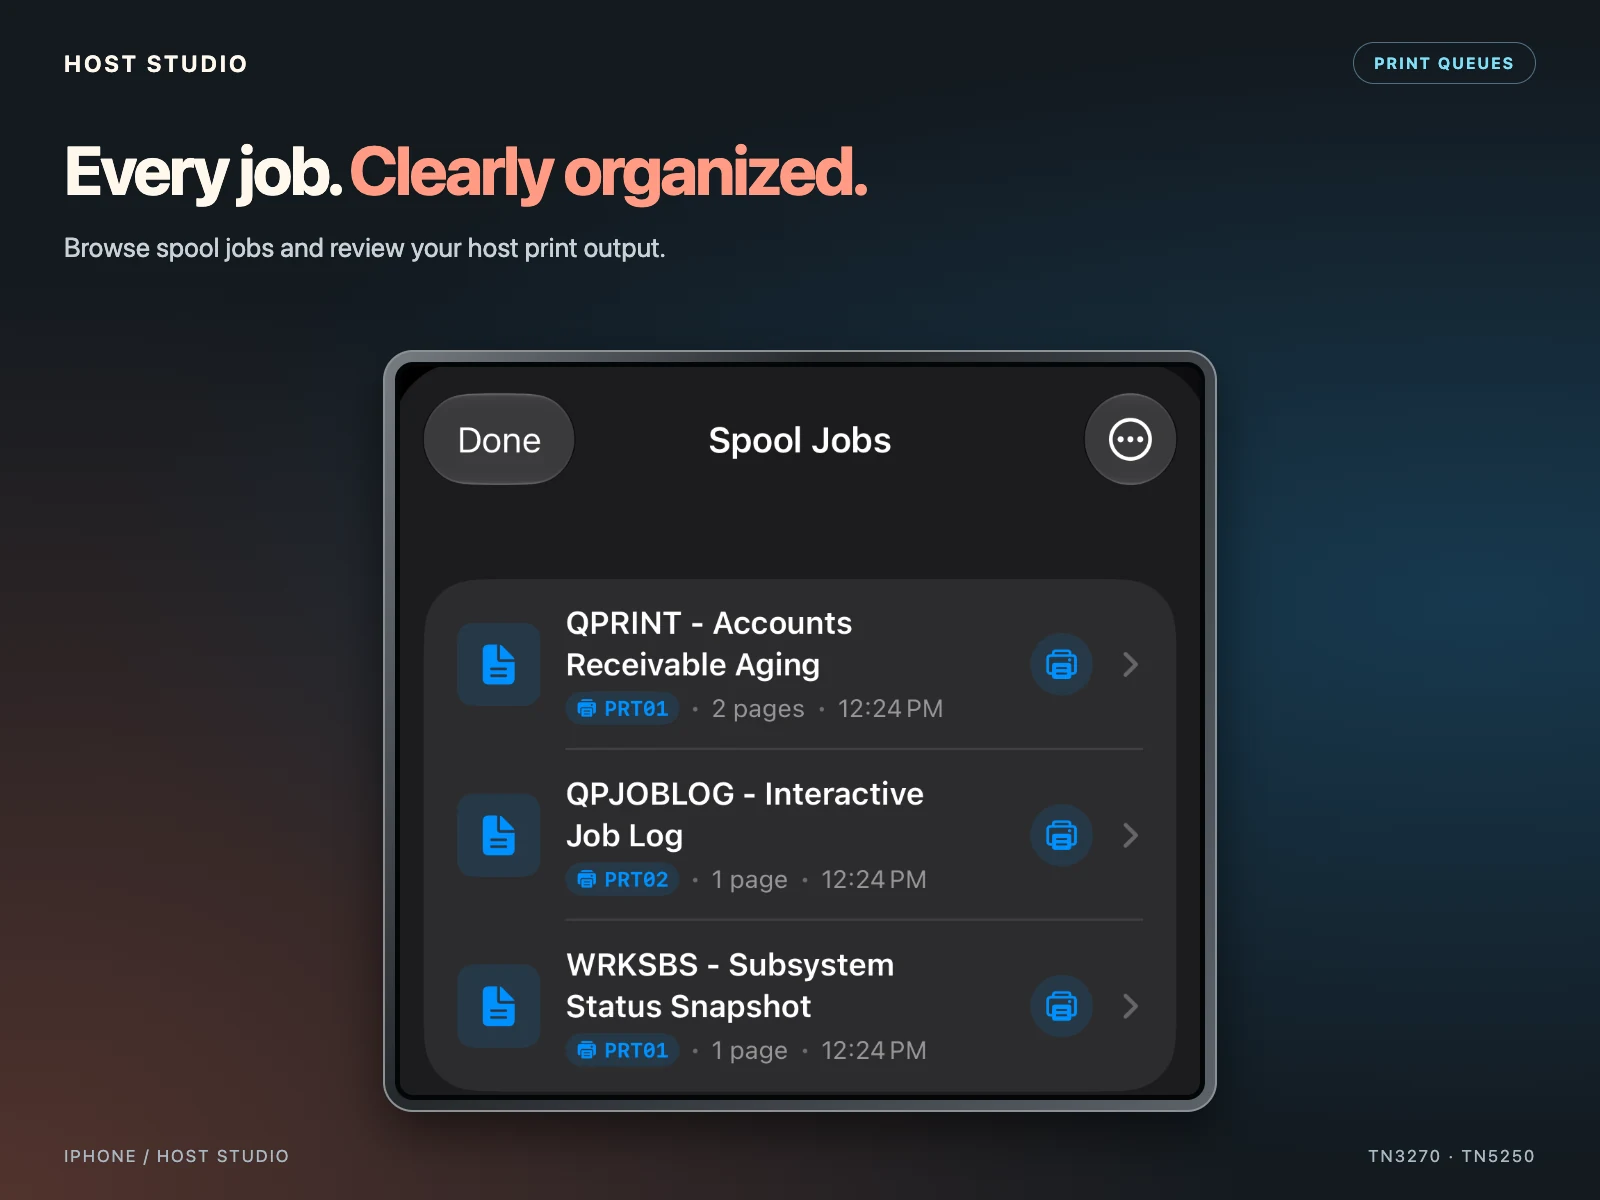Screen dimensions: 1600x1200
Task: Select PRT02 printer tag on QPJOBLOG row
Action: (623, 880)
